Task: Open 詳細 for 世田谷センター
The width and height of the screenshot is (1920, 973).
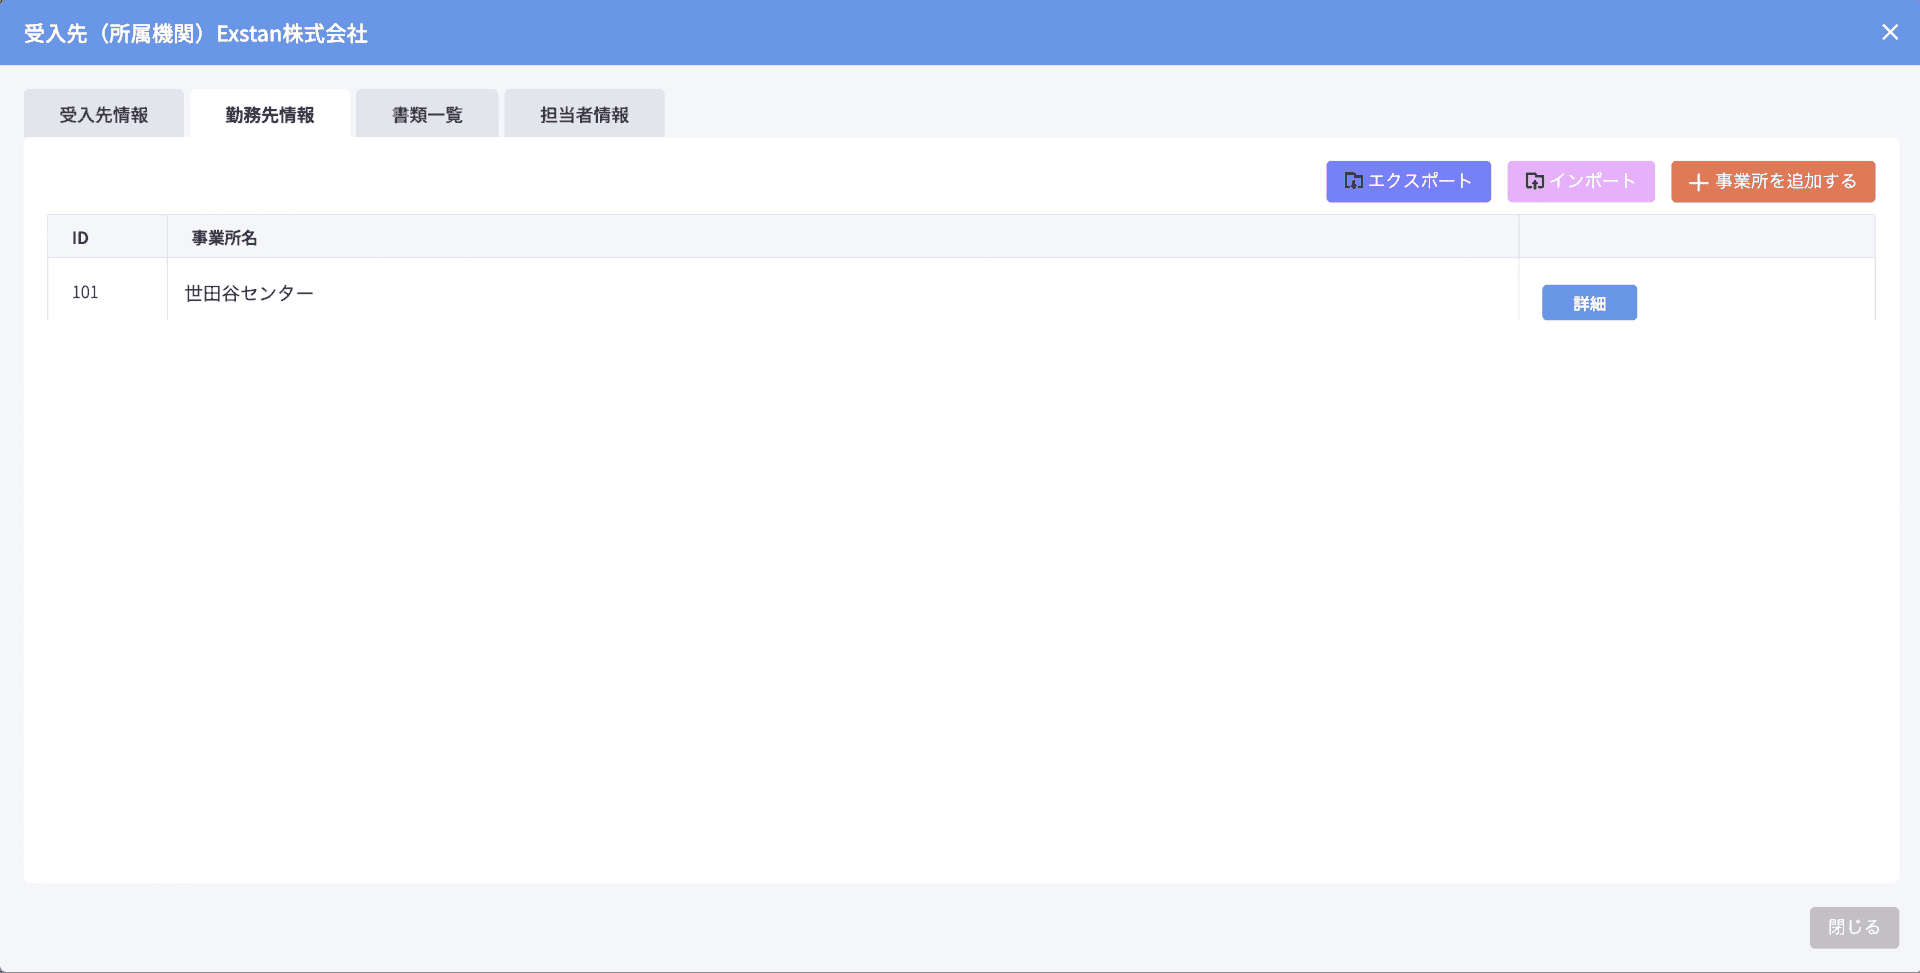Action: coord(1588,303)
